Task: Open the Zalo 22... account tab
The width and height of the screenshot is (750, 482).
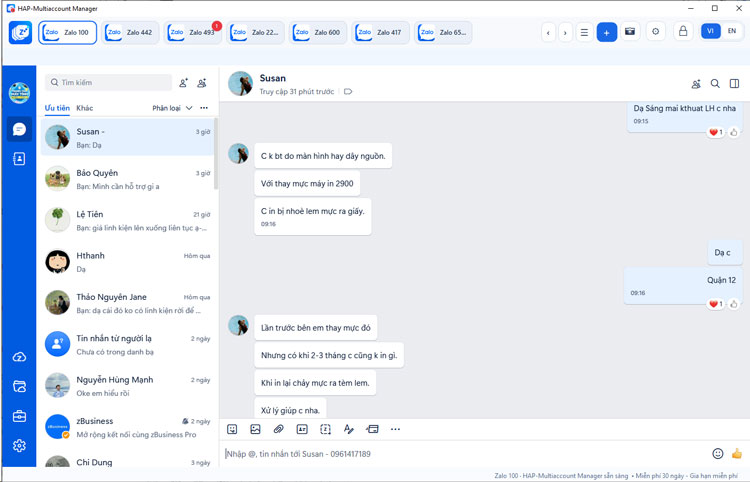Action: tap(255, 33)
